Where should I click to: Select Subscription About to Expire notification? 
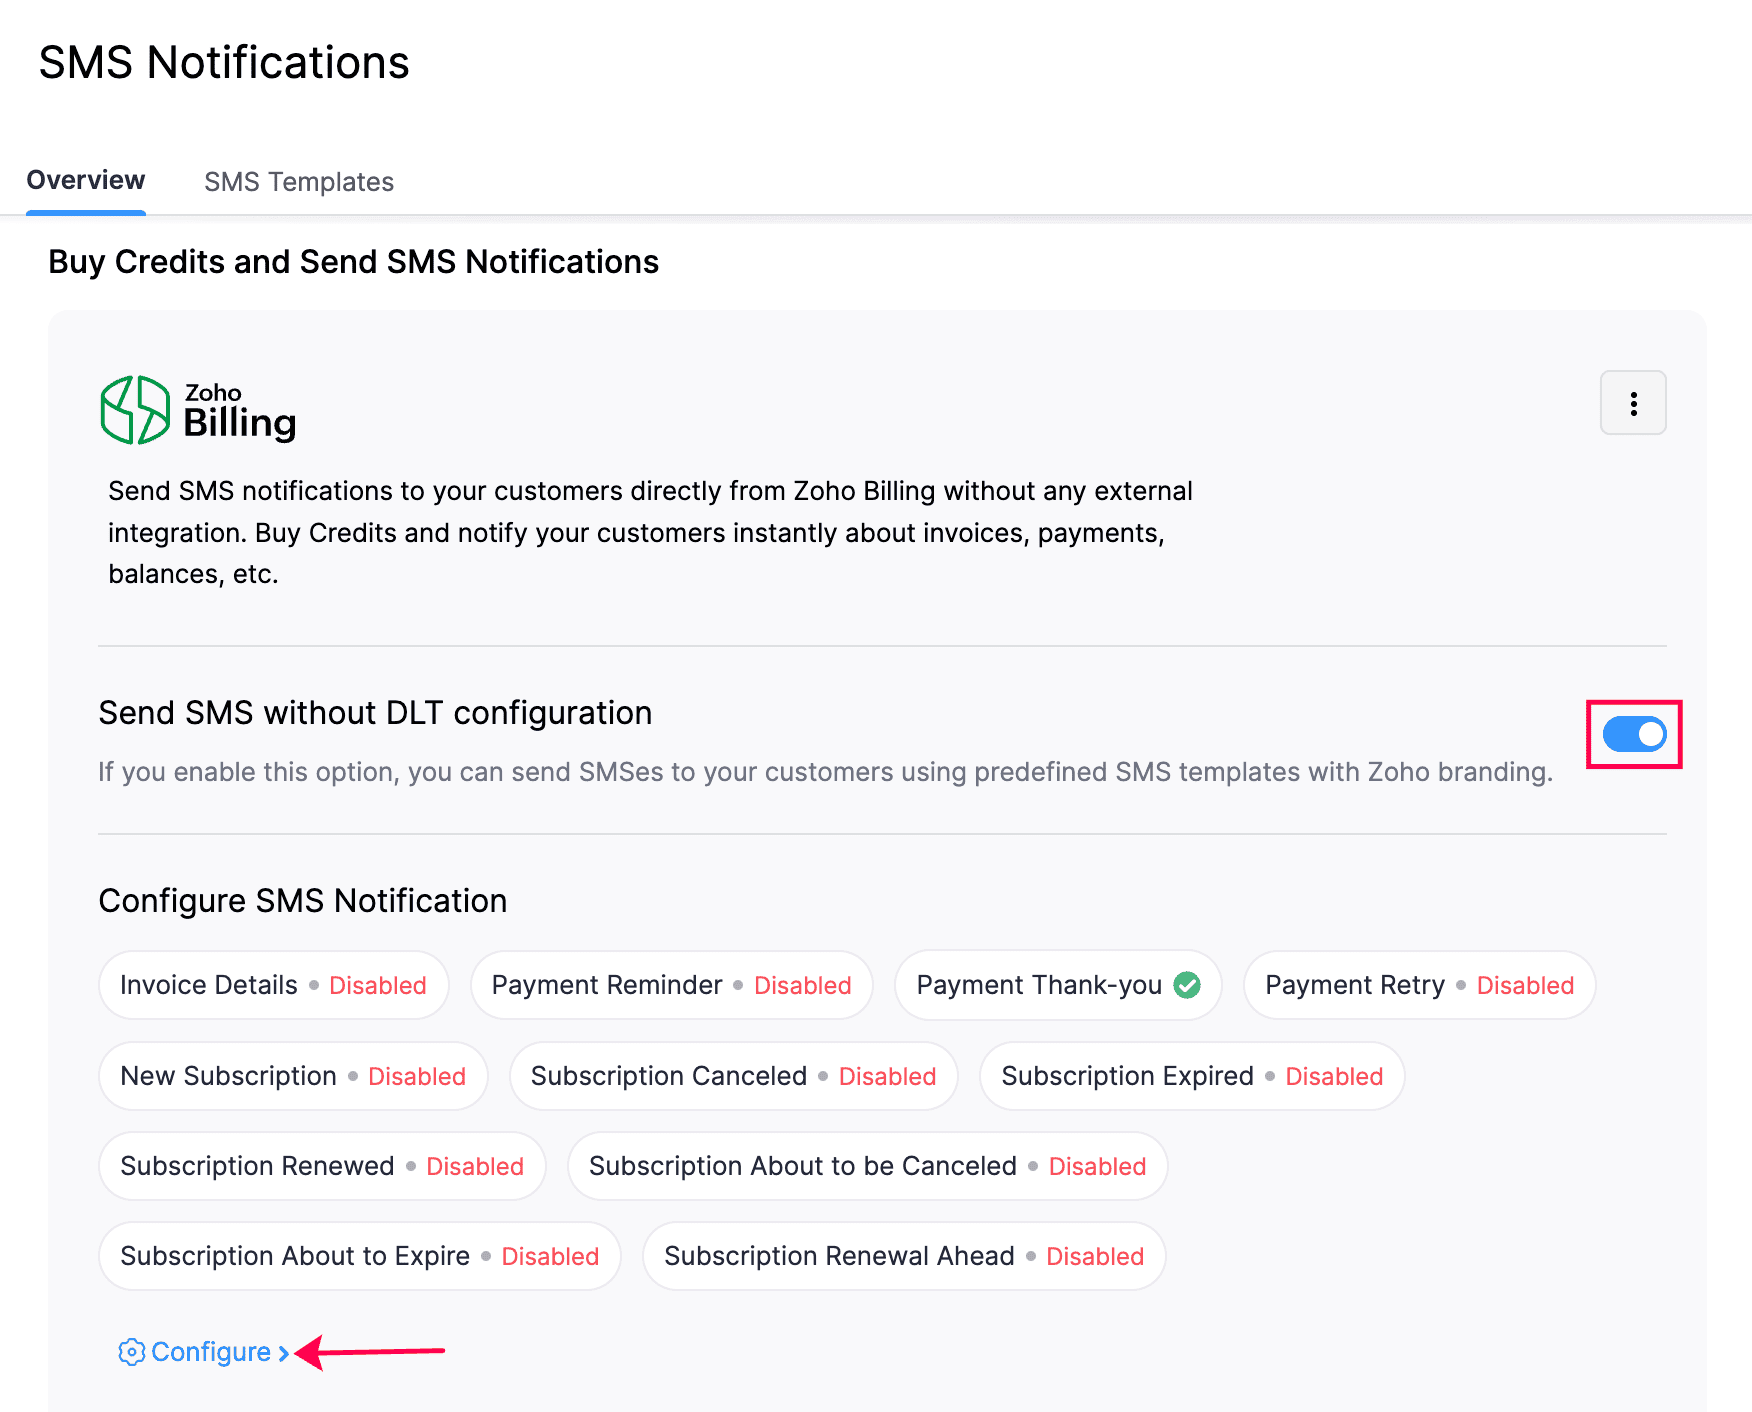coord(359,1256)
